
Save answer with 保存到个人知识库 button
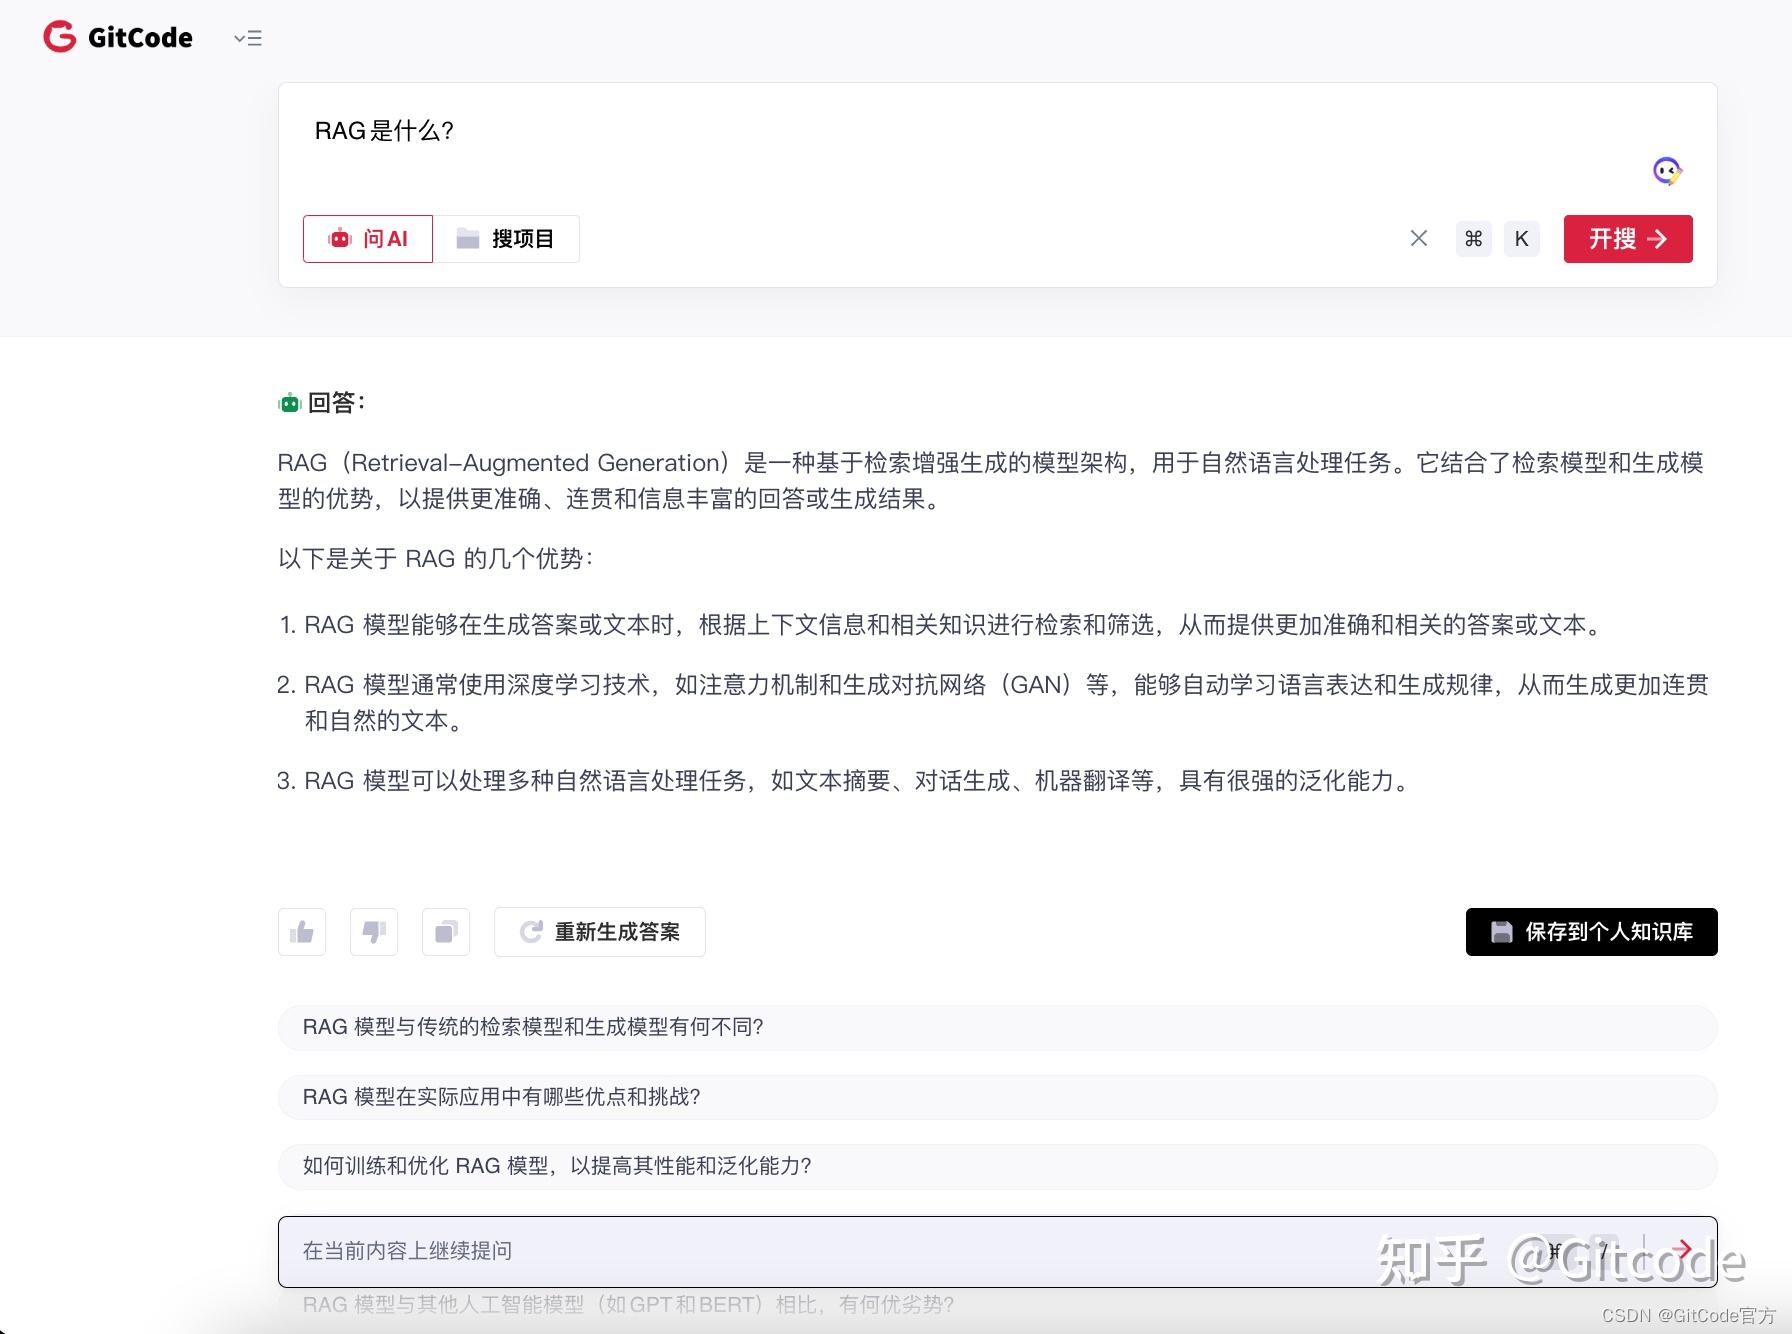click(x=1591, y=931)
